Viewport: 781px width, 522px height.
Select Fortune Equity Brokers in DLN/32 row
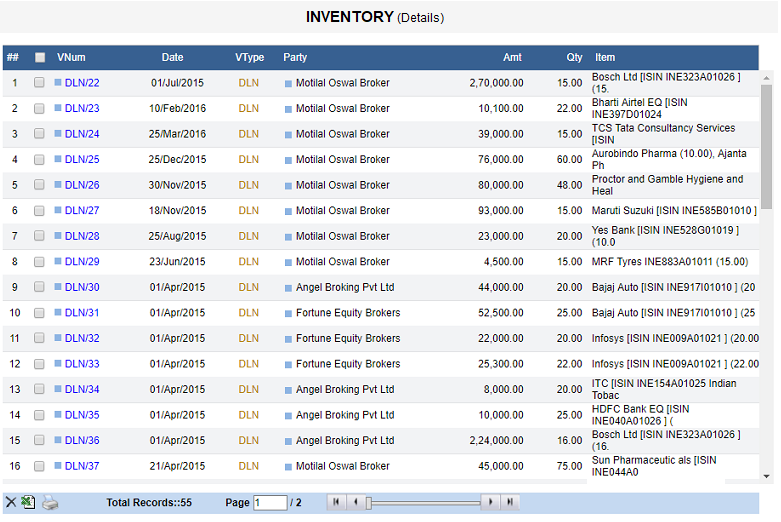348,338
